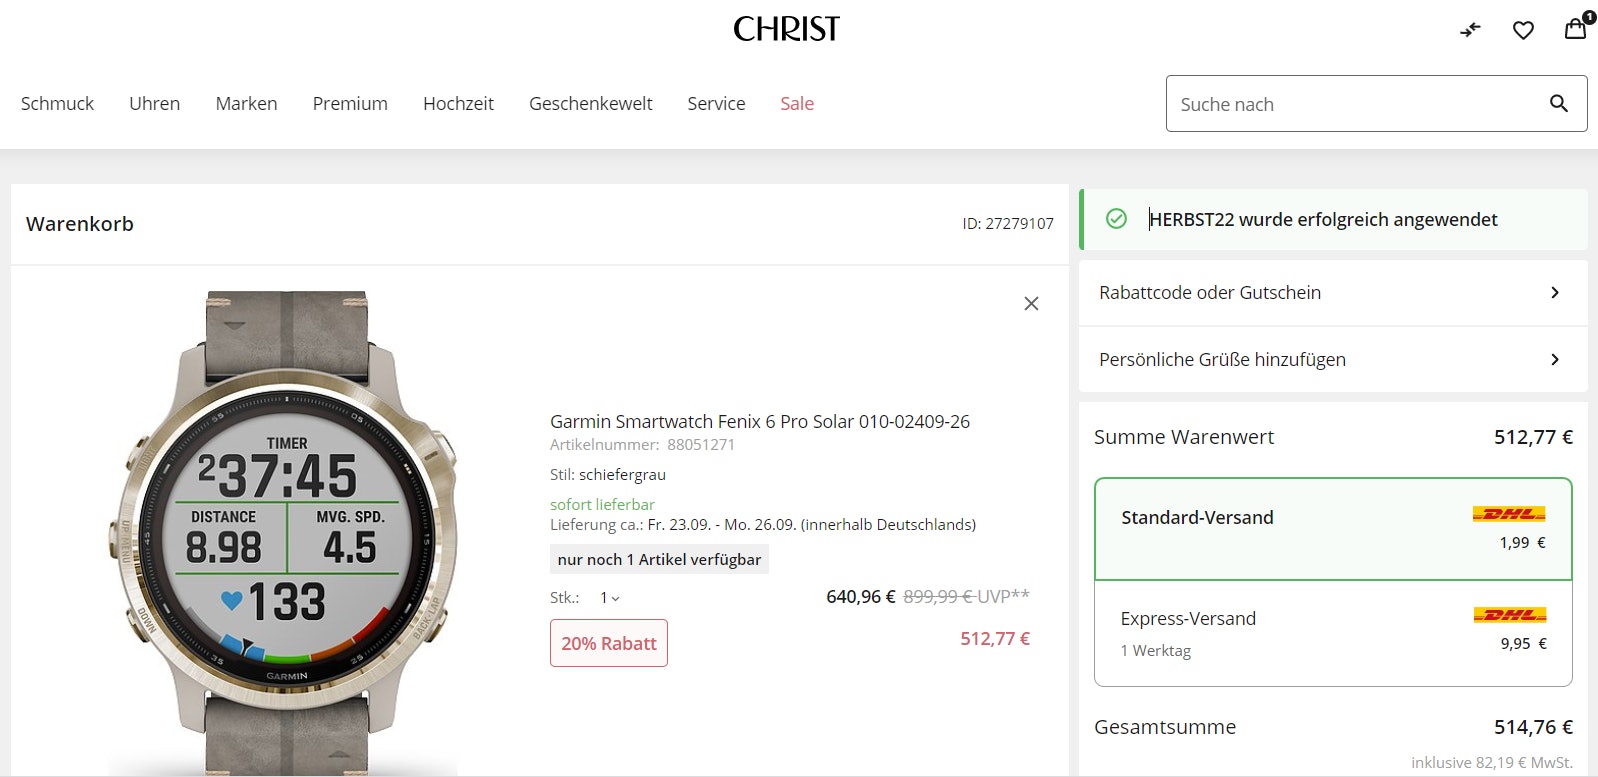
Task: Click the 20% Rabatt badge
Action: (608, 643)
